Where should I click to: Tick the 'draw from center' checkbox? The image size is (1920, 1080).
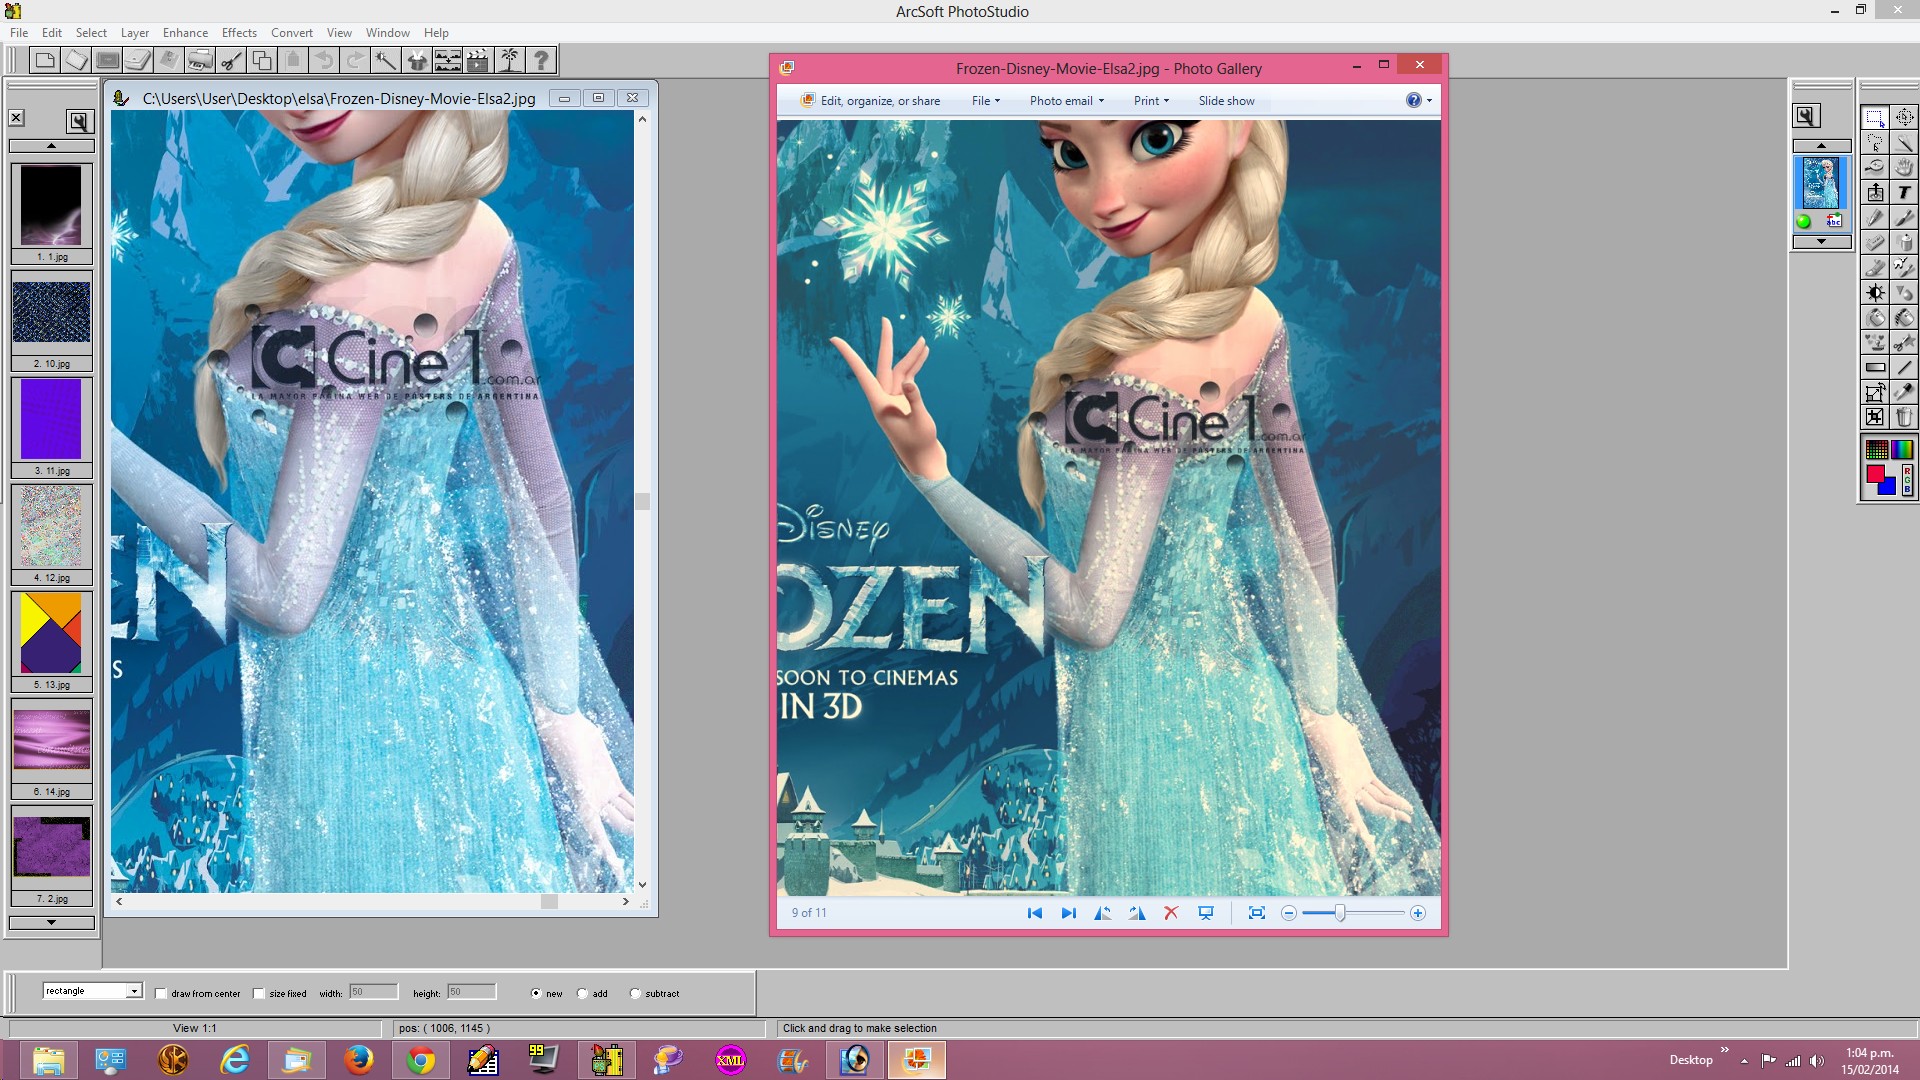[x=161, y=993]
